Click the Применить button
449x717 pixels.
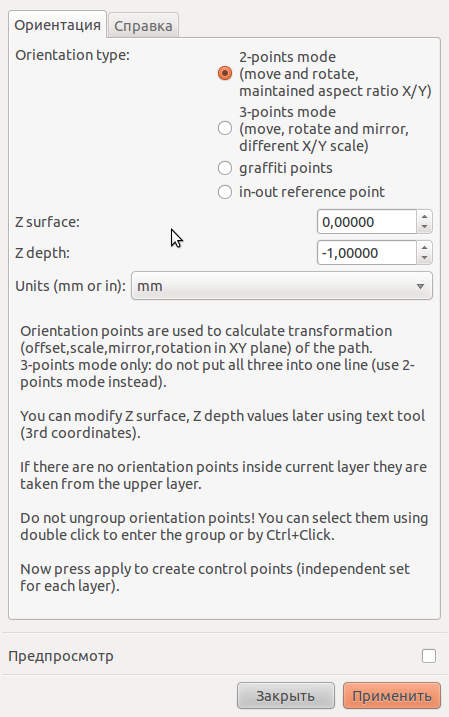392,696
